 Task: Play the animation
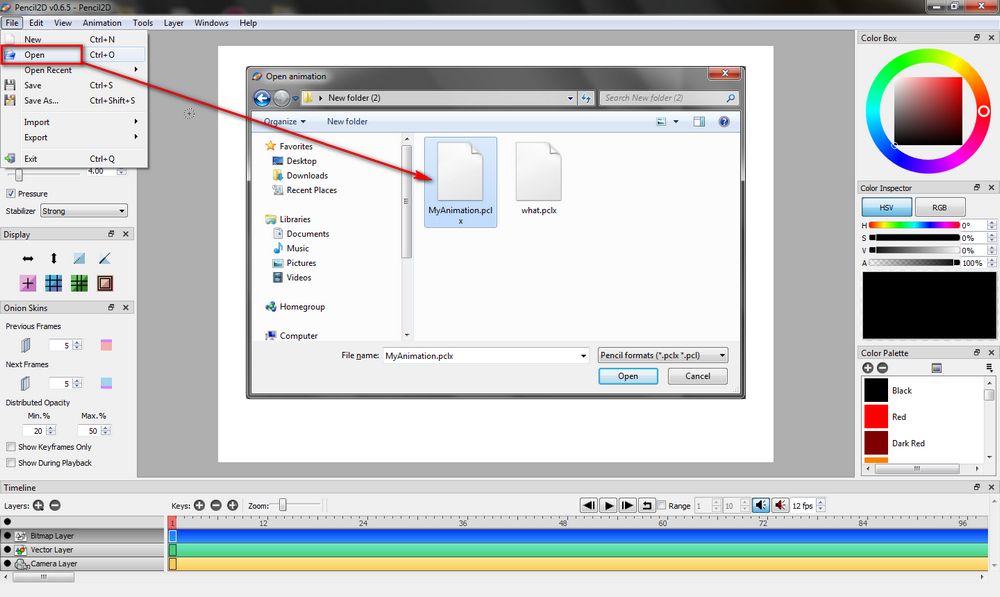608,505
